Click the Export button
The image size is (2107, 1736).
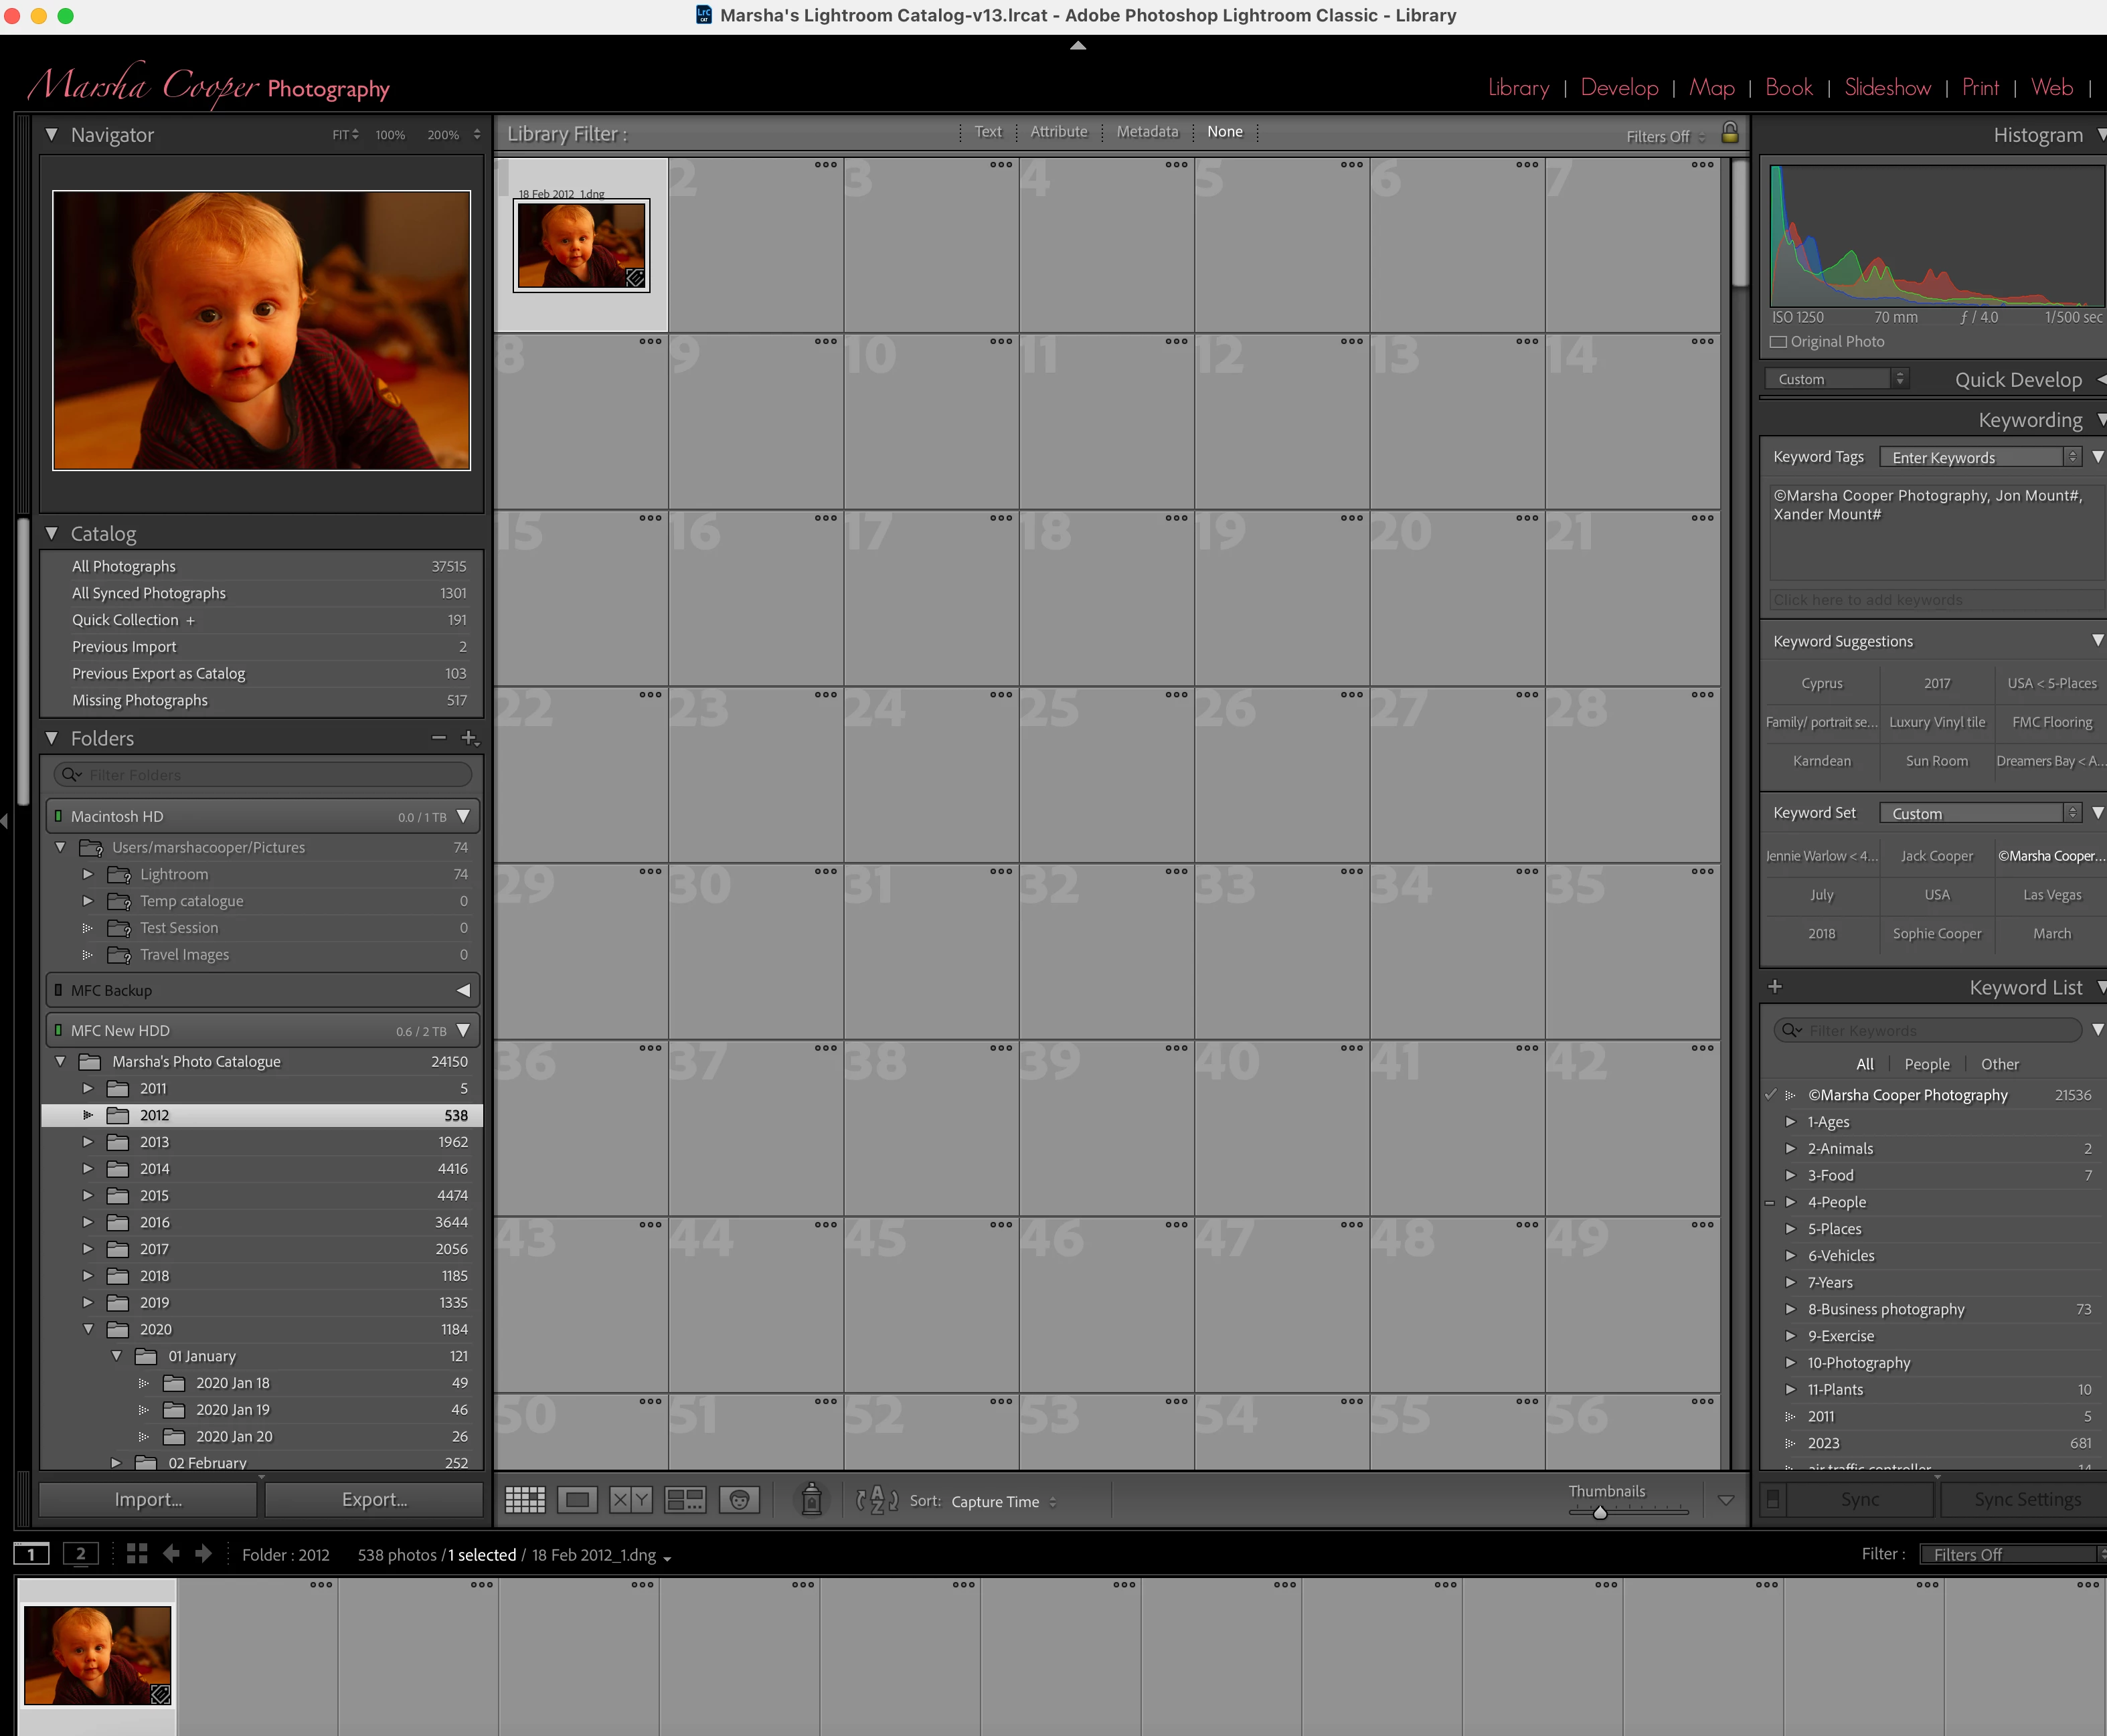coord(374,1499)
